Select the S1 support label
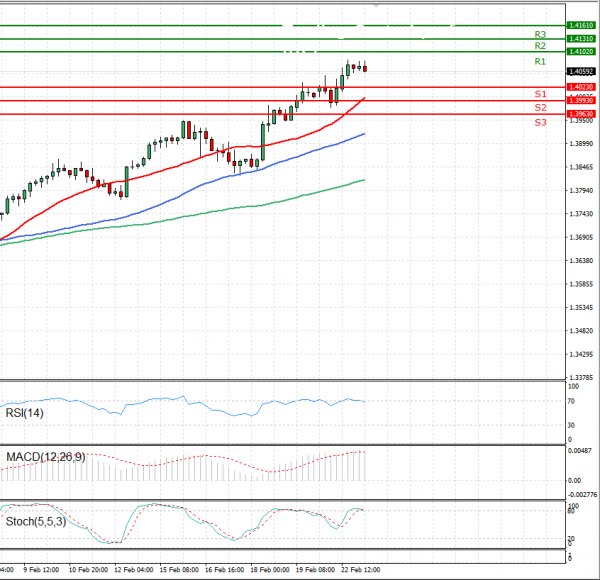Viewport: 600px width, 580px height. point(540,94)
